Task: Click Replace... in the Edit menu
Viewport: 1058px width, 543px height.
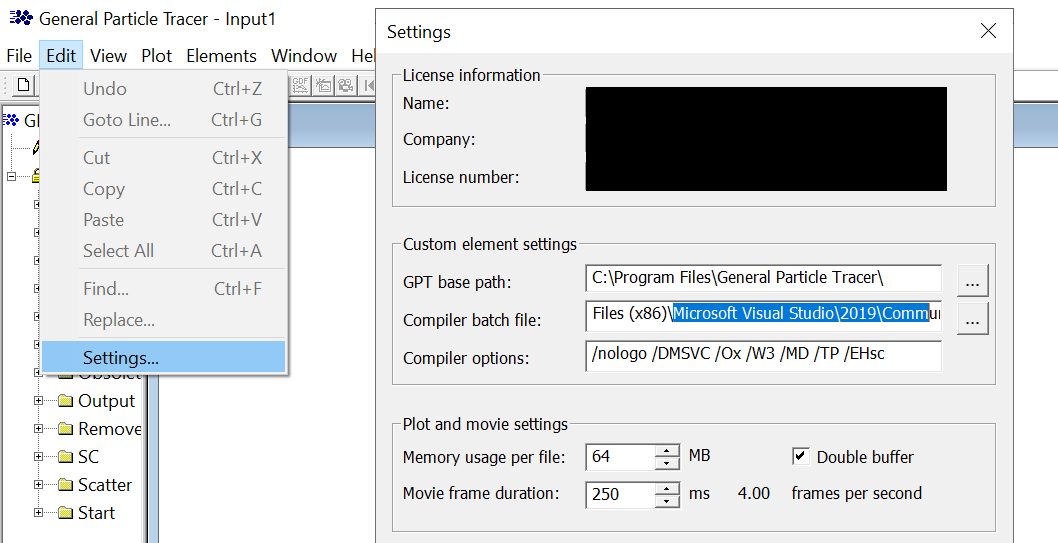Action: (163, 319)
